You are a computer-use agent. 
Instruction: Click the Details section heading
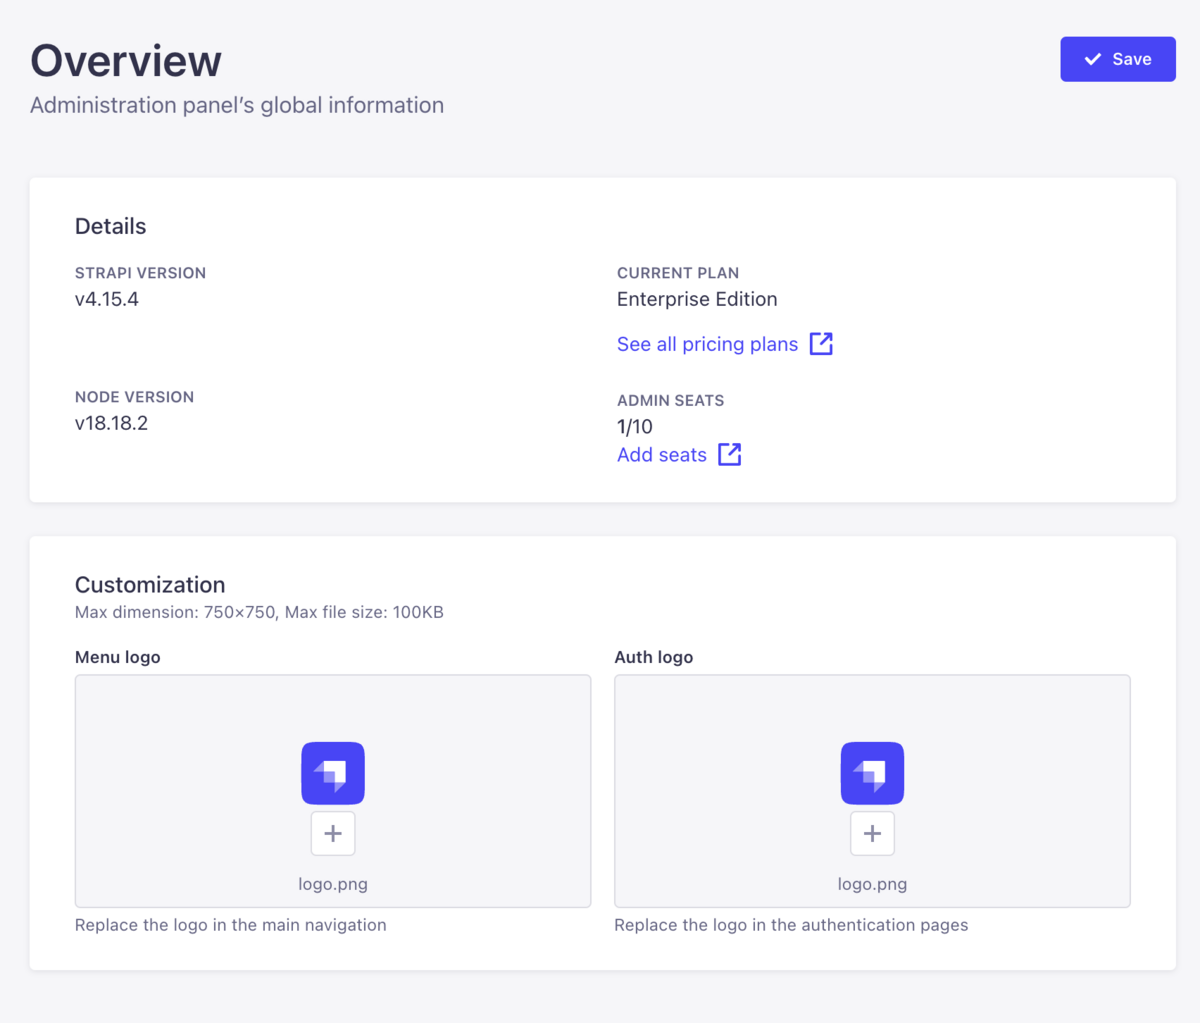[111, 226]
